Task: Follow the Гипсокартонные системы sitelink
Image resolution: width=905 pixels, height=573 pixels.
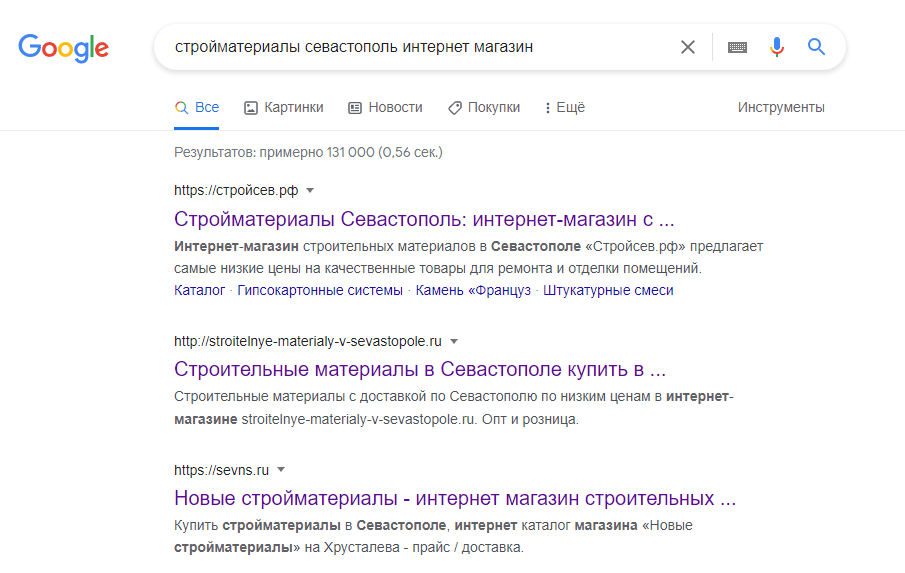Action: pos(320,290)
